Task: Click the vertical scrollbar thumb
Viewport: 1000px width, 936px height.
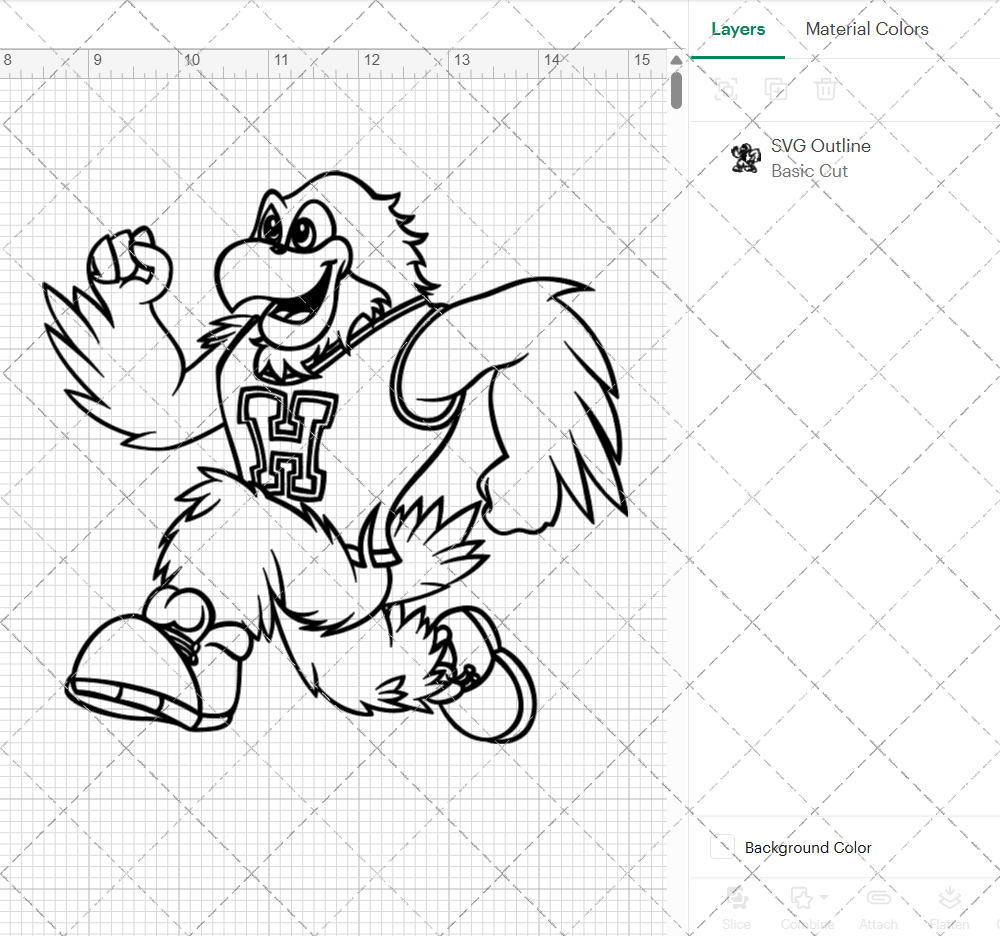Action: [x=677, y=90]
